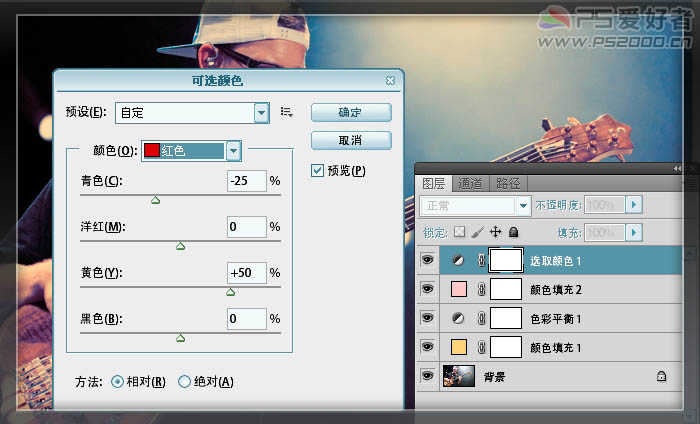Switch to the 通道 channels tab
This screenshot has width=700, height=424.
point(470,184)
